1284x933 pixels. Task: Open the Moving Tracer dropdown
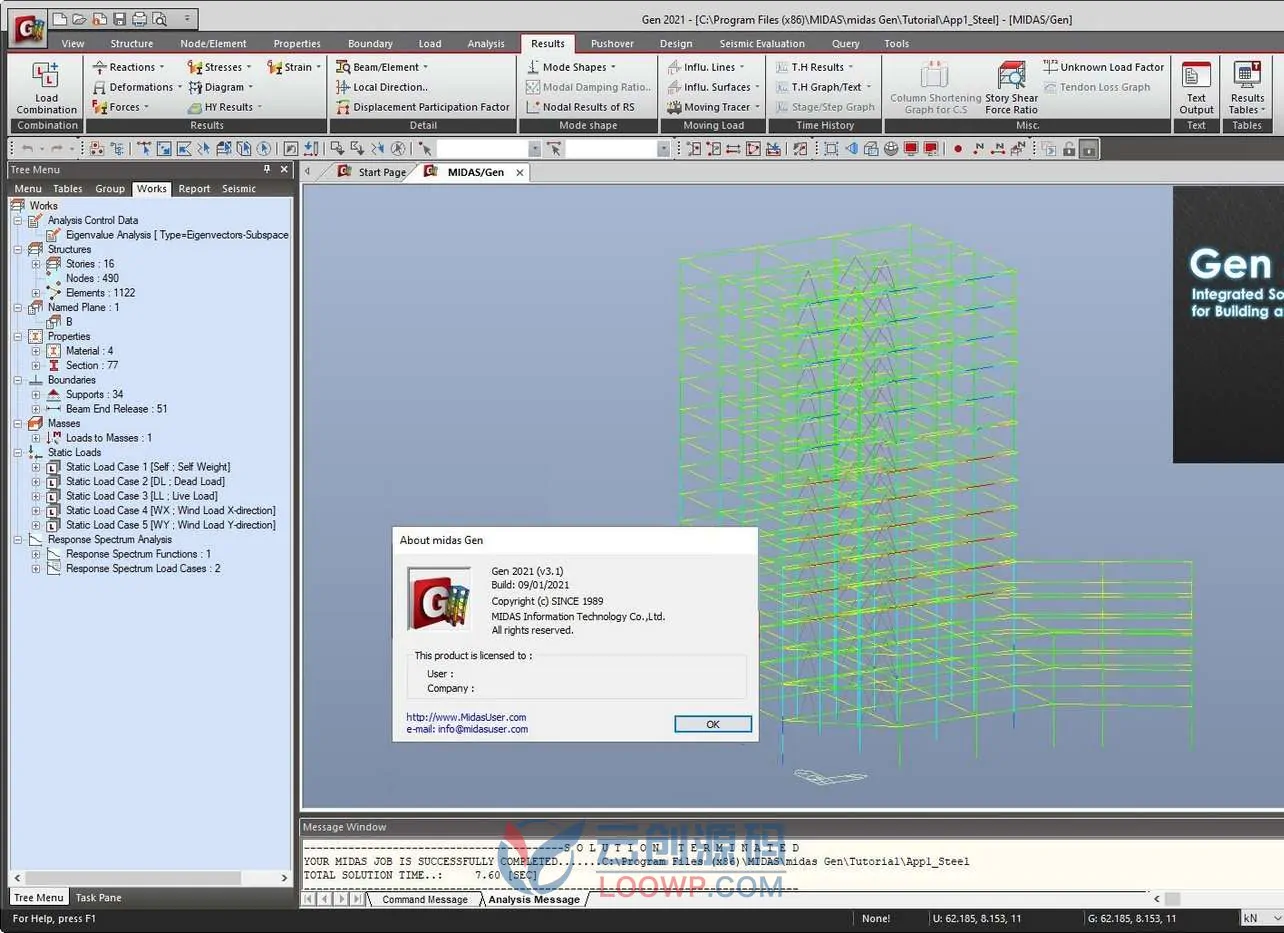point(713,107)
